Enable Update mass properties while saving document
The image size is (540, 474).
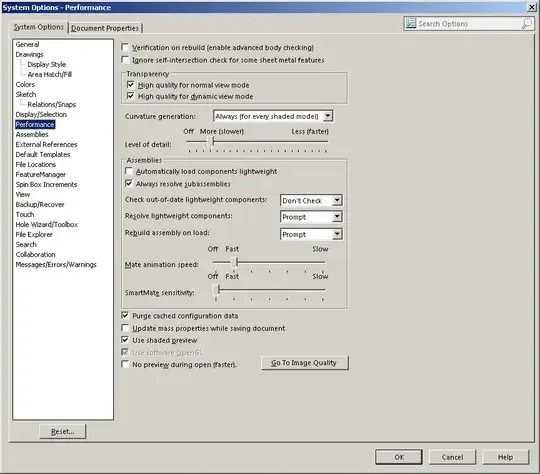tap(125, 328)
